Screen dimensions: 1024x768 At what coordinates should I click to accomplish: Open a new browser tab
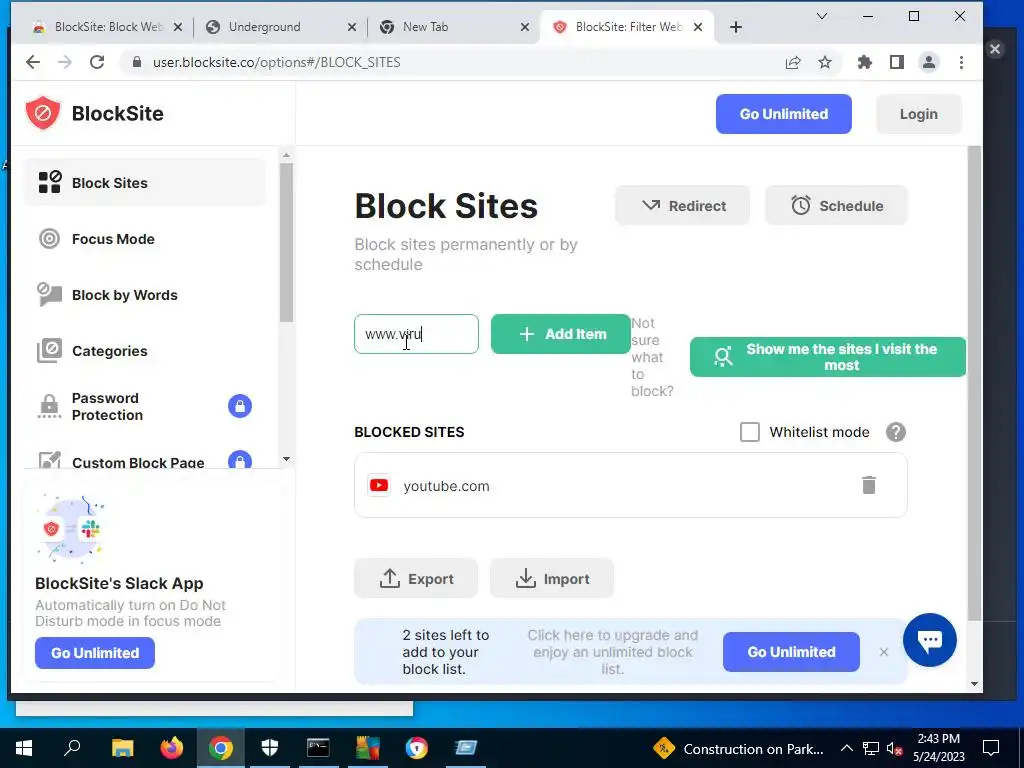(x=736, y=27)
